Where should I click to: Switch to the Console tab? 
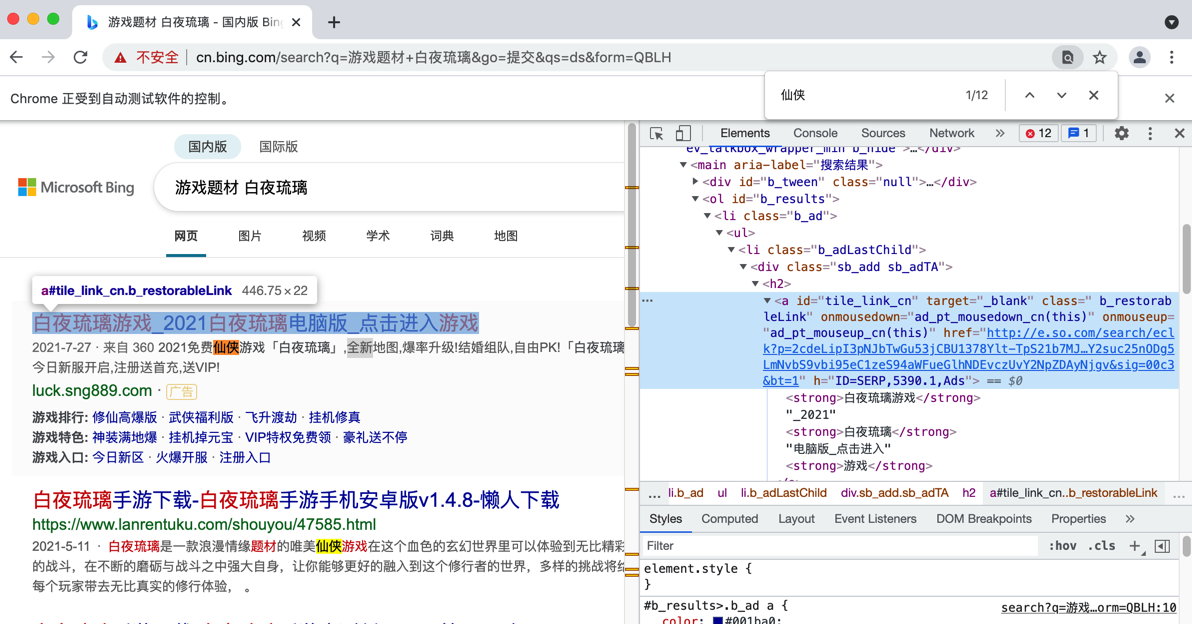click(x=815, y=133)
